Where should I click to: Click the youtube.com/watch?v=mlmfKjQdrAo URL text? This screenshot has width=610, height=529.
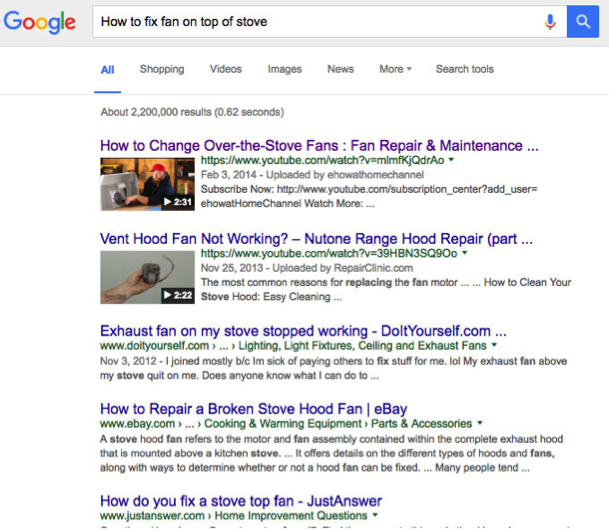322,160
